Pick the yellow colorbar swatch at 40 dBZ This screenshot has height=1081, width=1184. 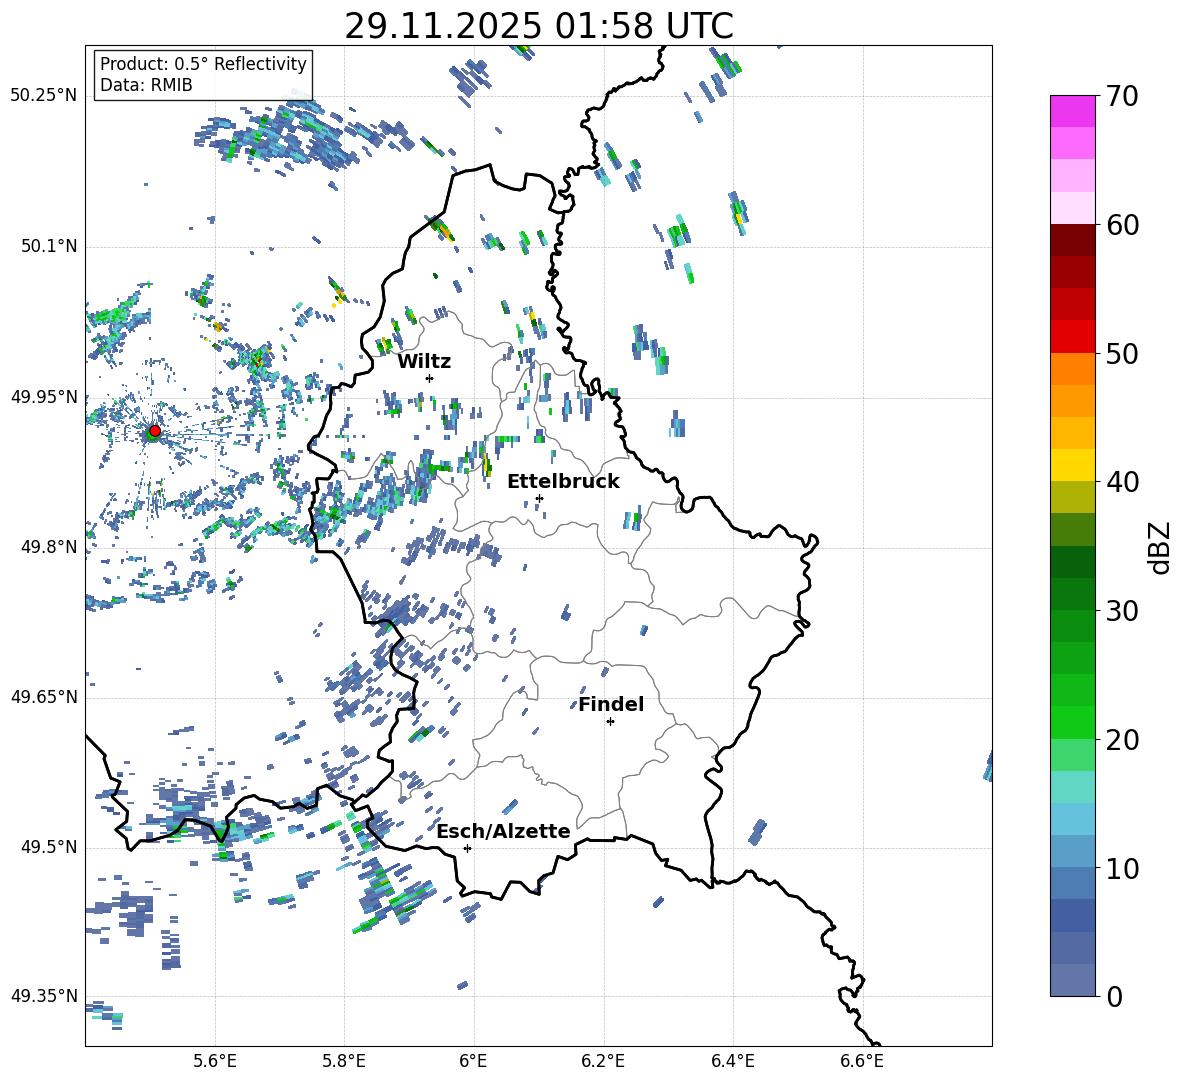(1073, 465)
